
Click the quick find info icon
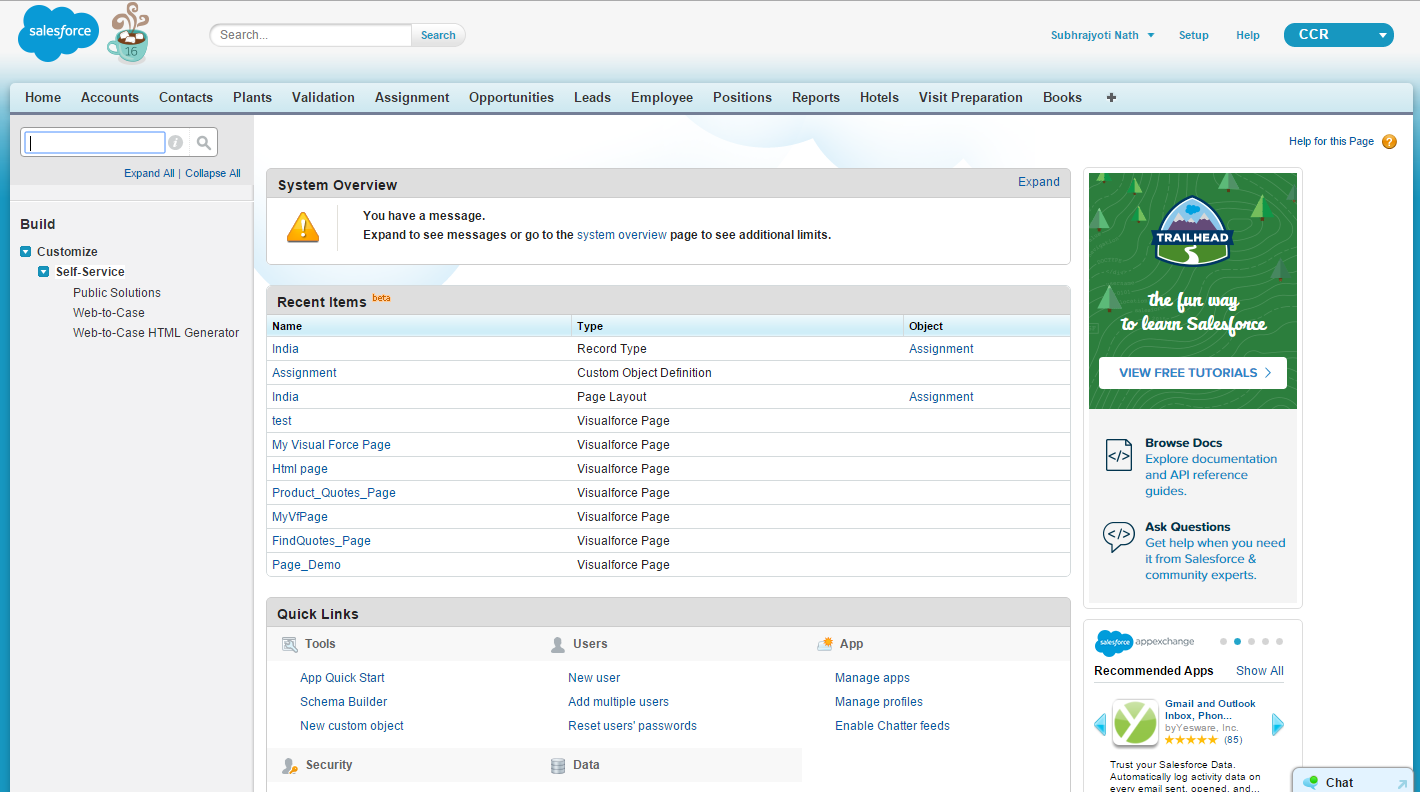175,143
